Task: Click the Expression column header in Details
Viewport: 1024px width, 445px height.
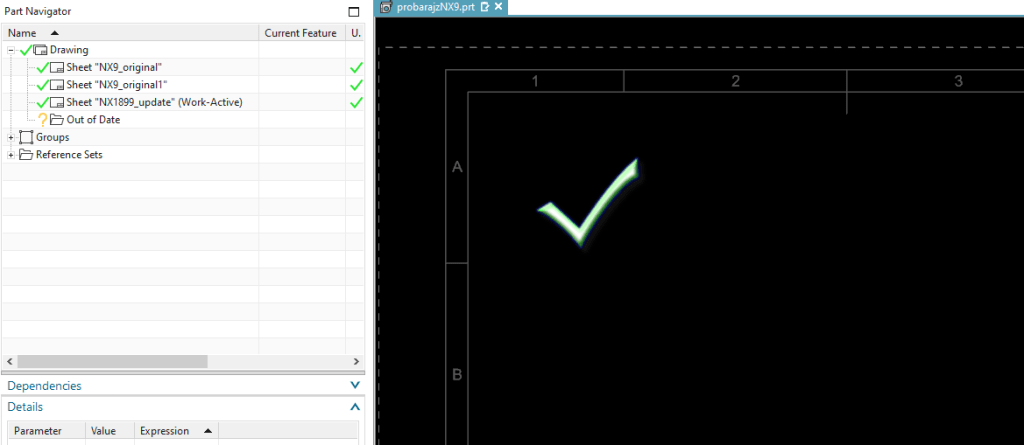Action: tap(176, 431)
